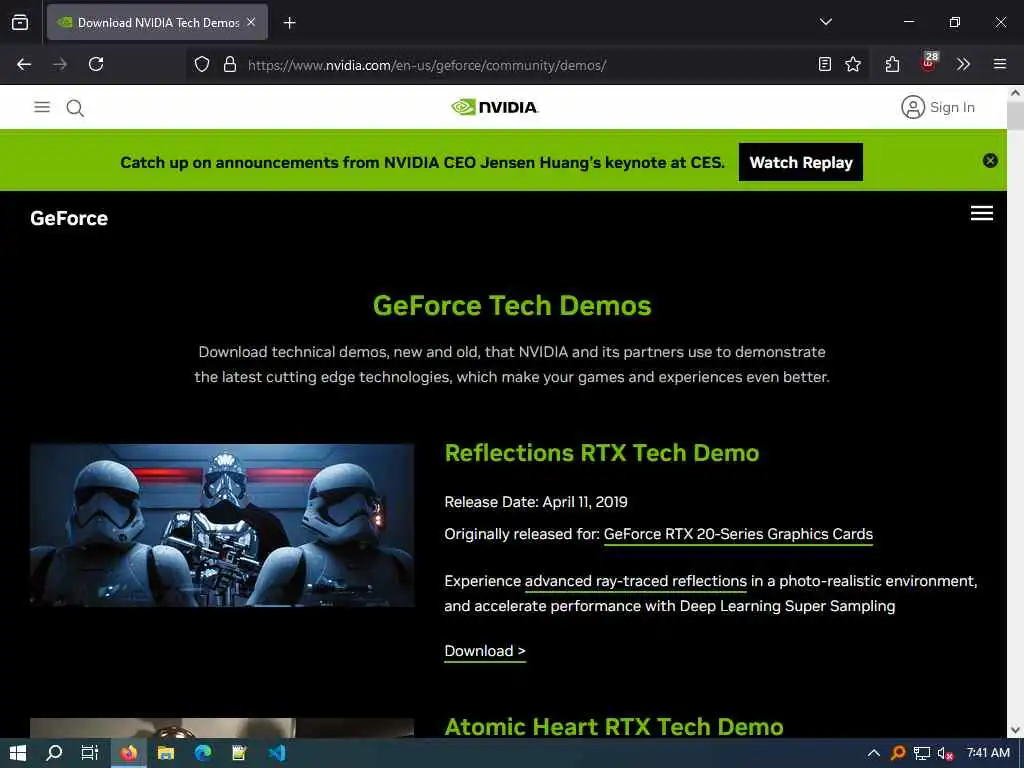Image resolution: width=1024 pixels, height=768 pixels.
Task: Sign In to NVIDIA account
Action: (938, 107)
